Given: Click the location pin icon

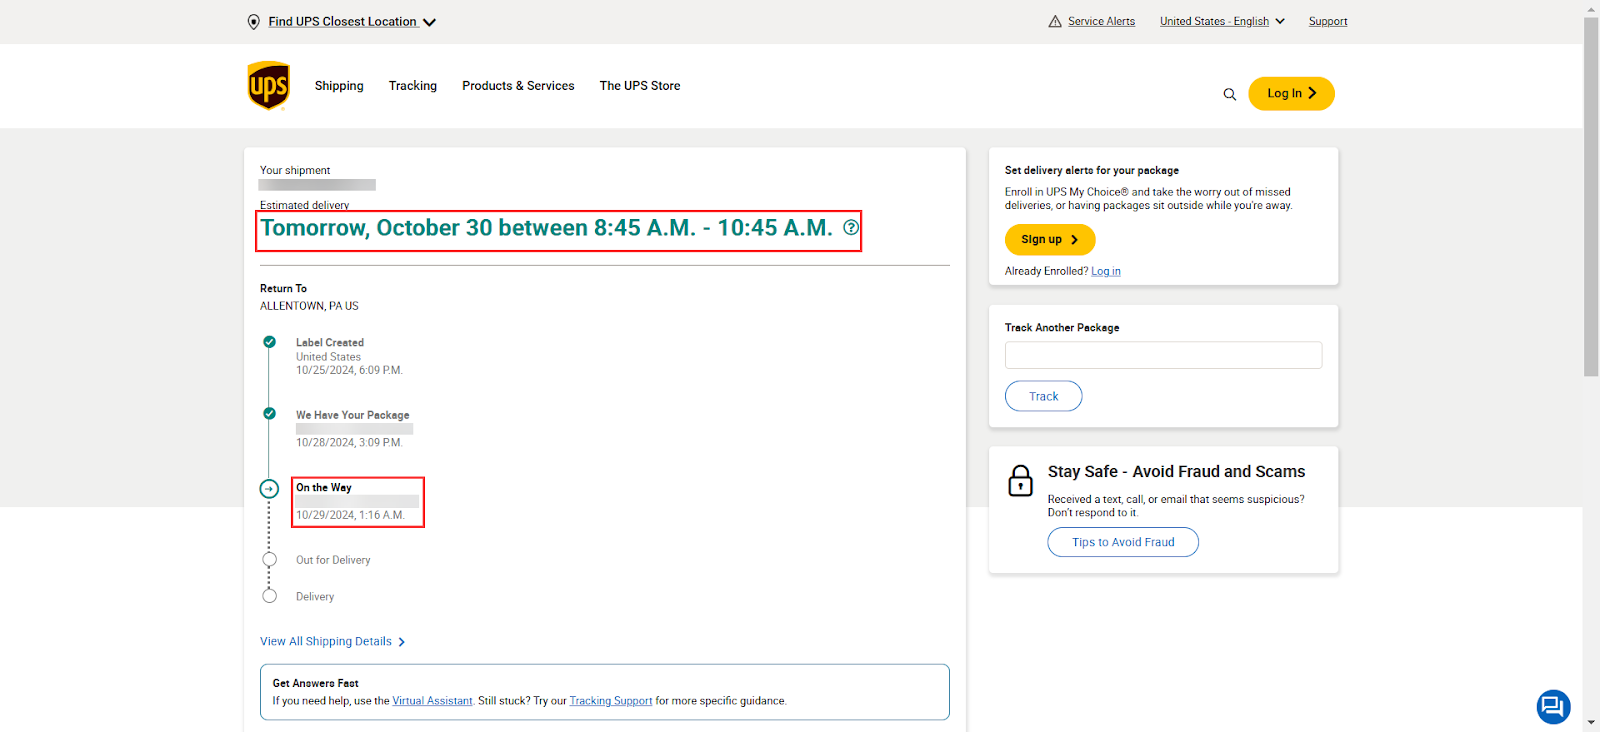Looking at the screenshot, I should [x=254, y=22].
